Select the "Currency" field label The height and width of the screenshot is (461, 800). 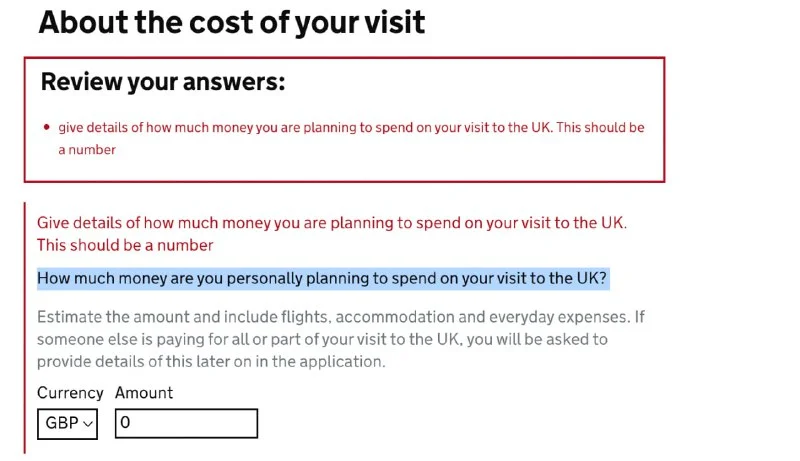coord(70,393)
